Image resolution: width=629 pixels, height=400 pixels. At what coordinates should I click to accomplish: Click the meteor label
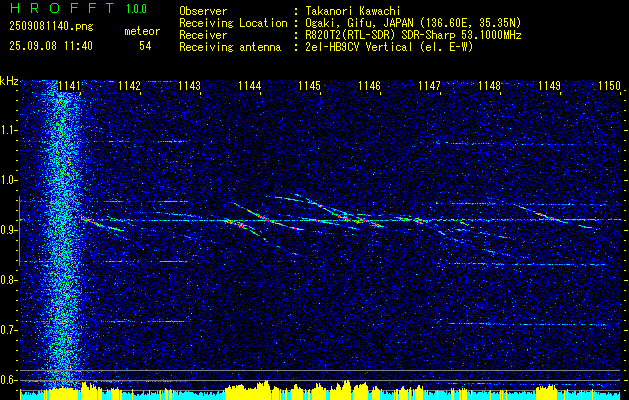click(x=142, y=31)
